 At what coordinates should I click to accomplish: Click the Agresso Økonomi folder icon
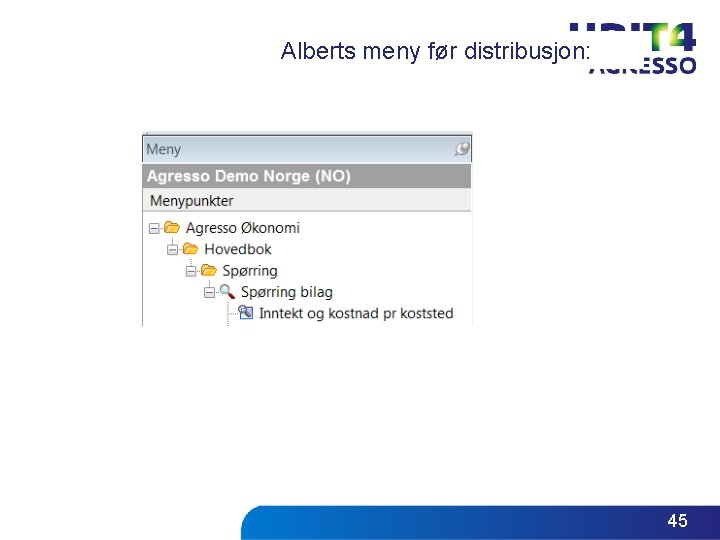[172, 227]
